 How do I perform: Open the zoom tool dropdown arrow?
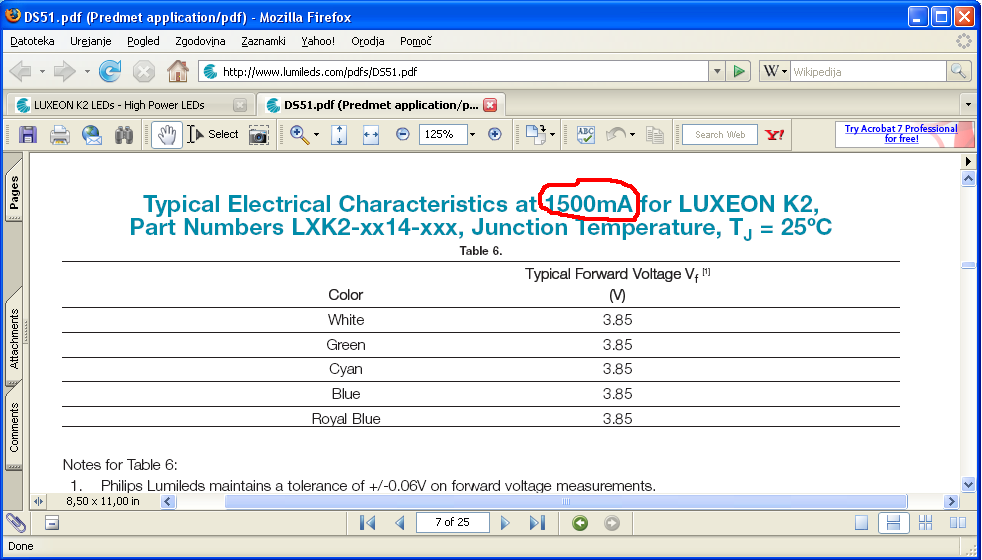316,135
